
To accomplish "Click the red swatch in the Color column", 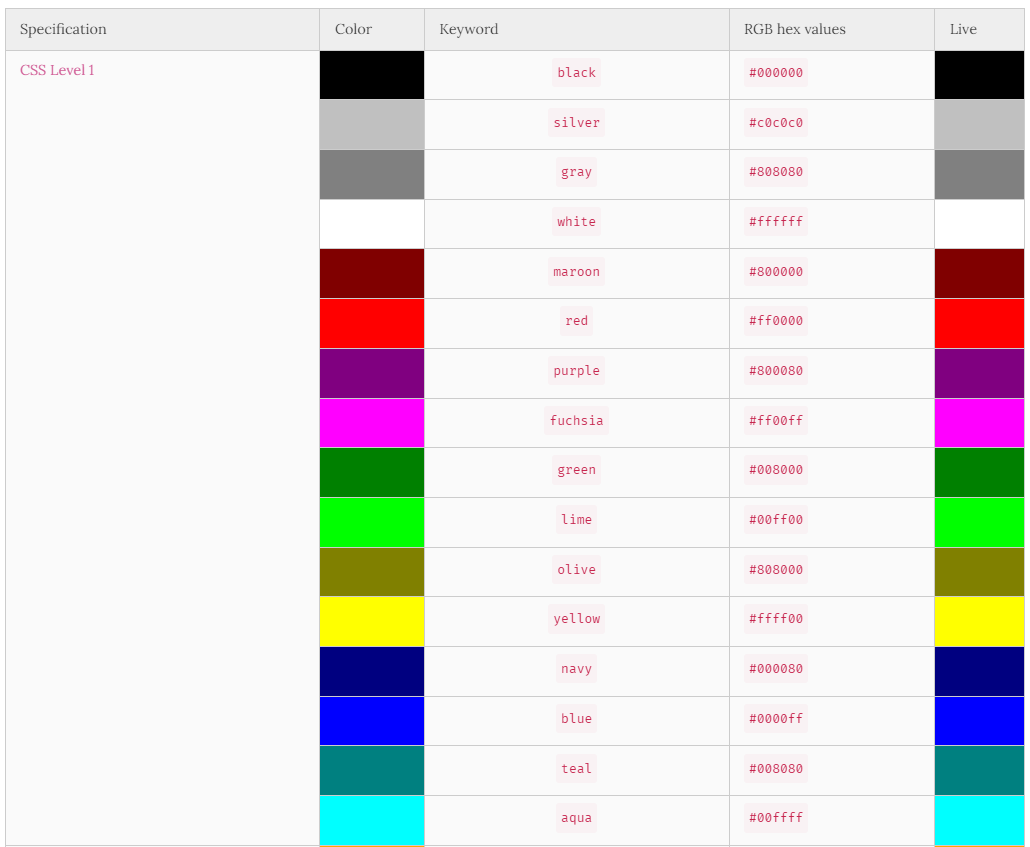I will (x=372, y=323).
